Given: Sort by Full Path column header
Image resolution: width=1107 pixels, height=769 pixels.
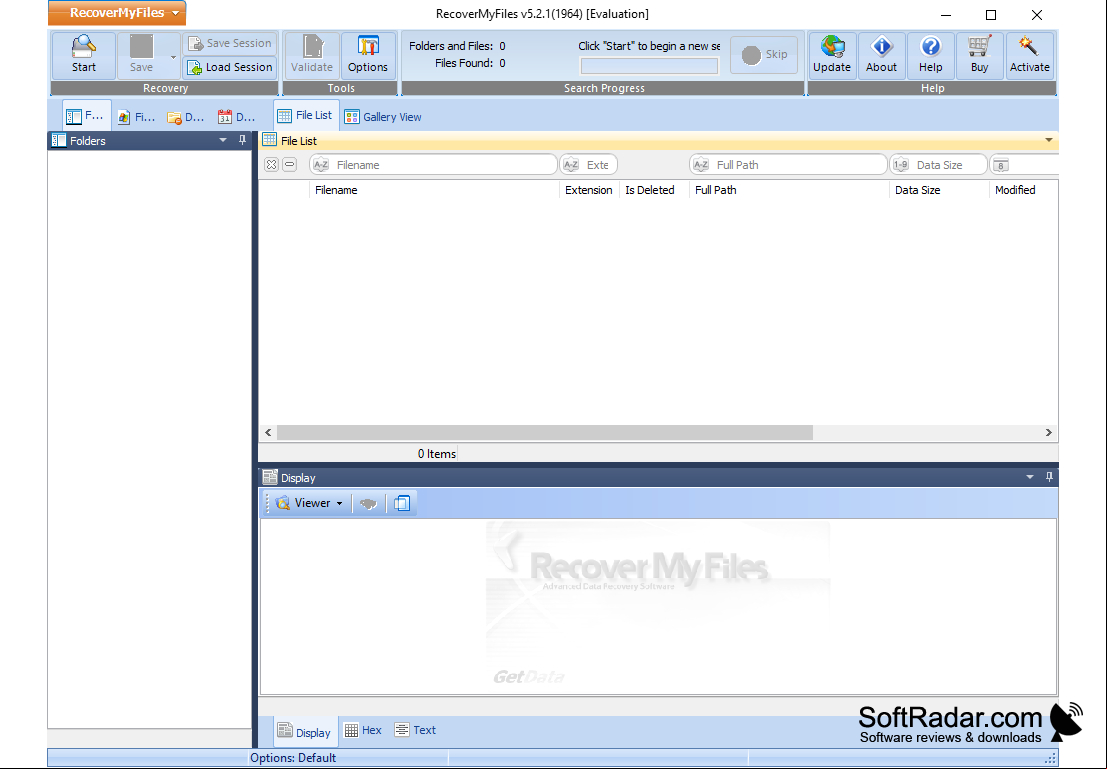Looking at the screenshot, I should pyautogui.click(x=789, y=190).
